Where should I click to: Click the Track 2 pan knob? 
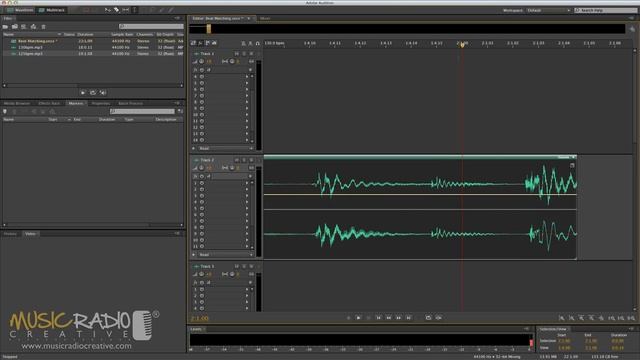pyautogui.click(x=232, y=168)
